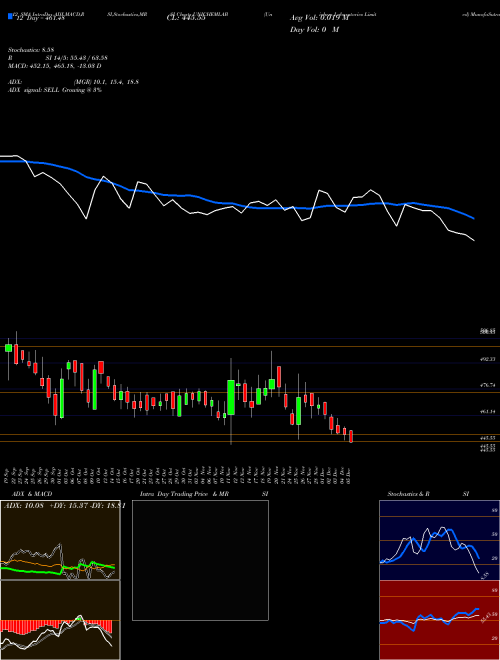The height and width of the screenshot is (660, 500).
Task: Click the 'CL: 445.55' closing price text
Action: click(186, 18)
